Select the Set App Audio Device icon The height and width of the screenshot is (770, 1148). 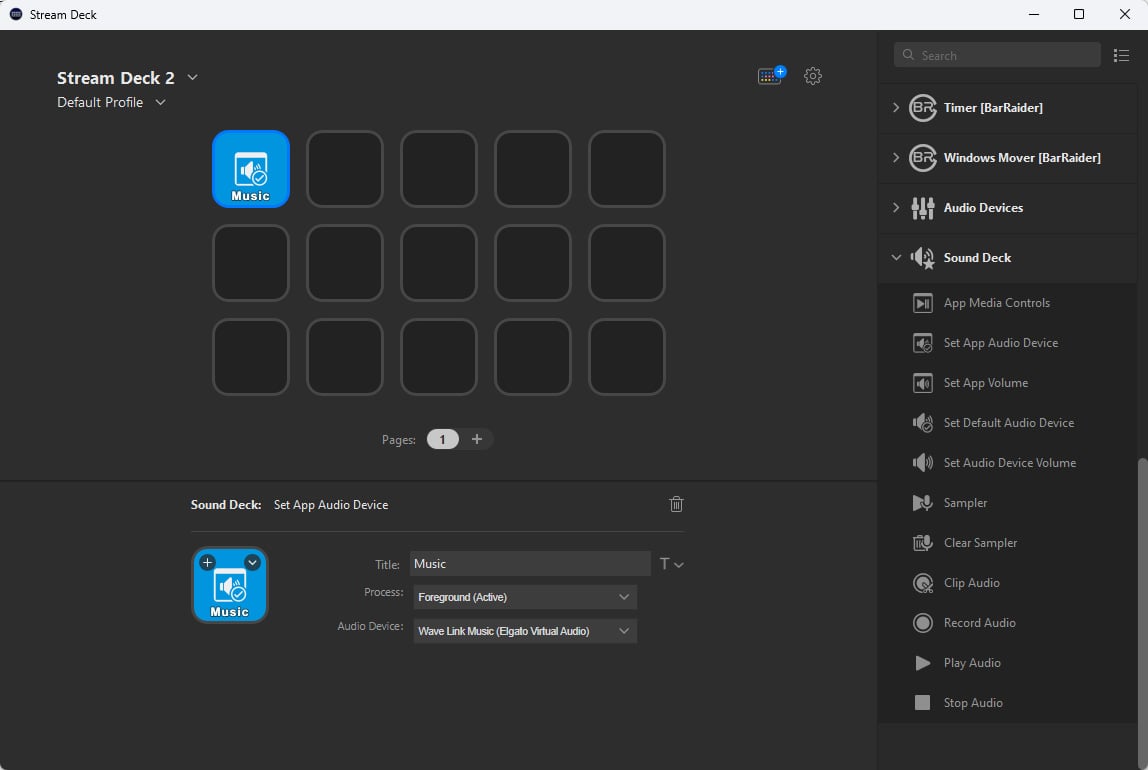[x=922, y=343]
